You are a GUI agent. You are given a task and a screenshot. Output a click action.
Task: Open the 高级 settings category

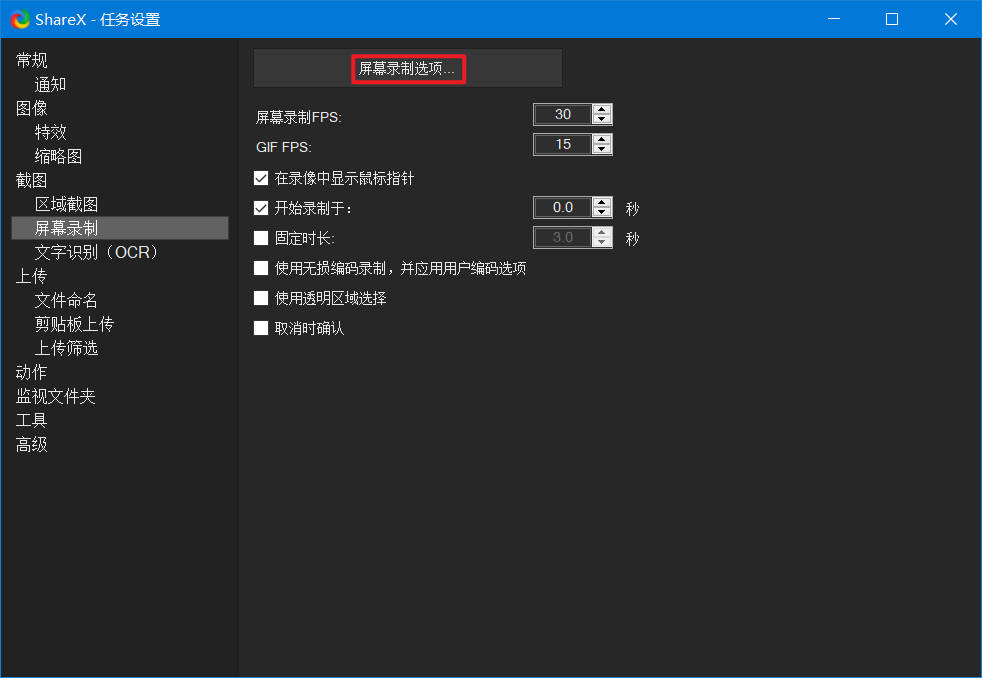click(x=31, y=444)
